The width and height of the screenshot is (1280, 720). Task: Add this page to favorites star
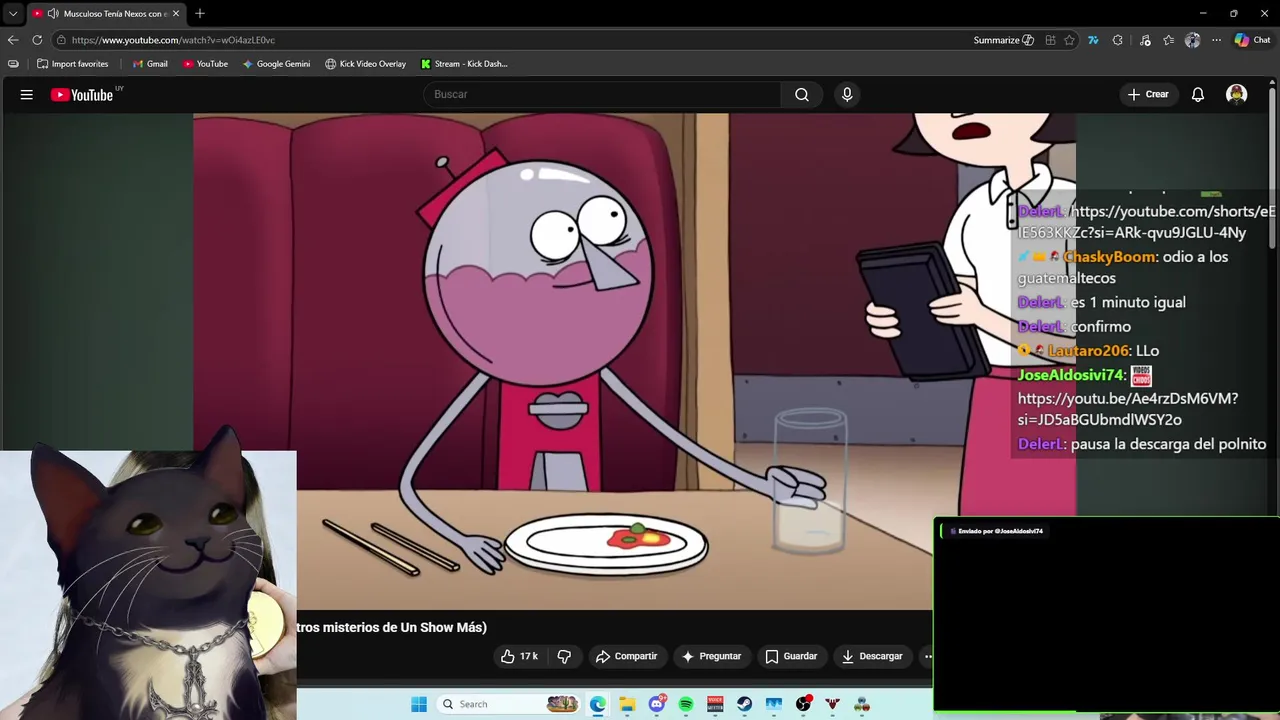(x=1069, y=40)
